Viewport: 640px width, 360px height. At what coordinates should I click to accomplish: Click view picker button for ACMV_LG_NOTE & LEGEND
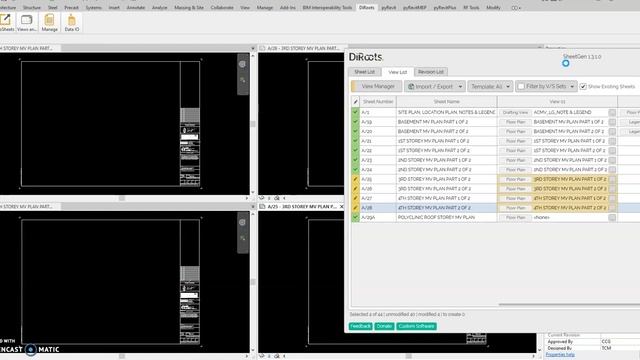pos(612,112)
